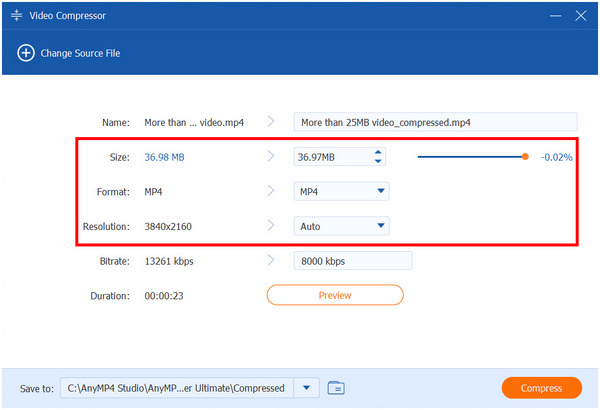Minimize the Video Compressor window
Viewport: 600px width, 410px height.
(555, 16)
